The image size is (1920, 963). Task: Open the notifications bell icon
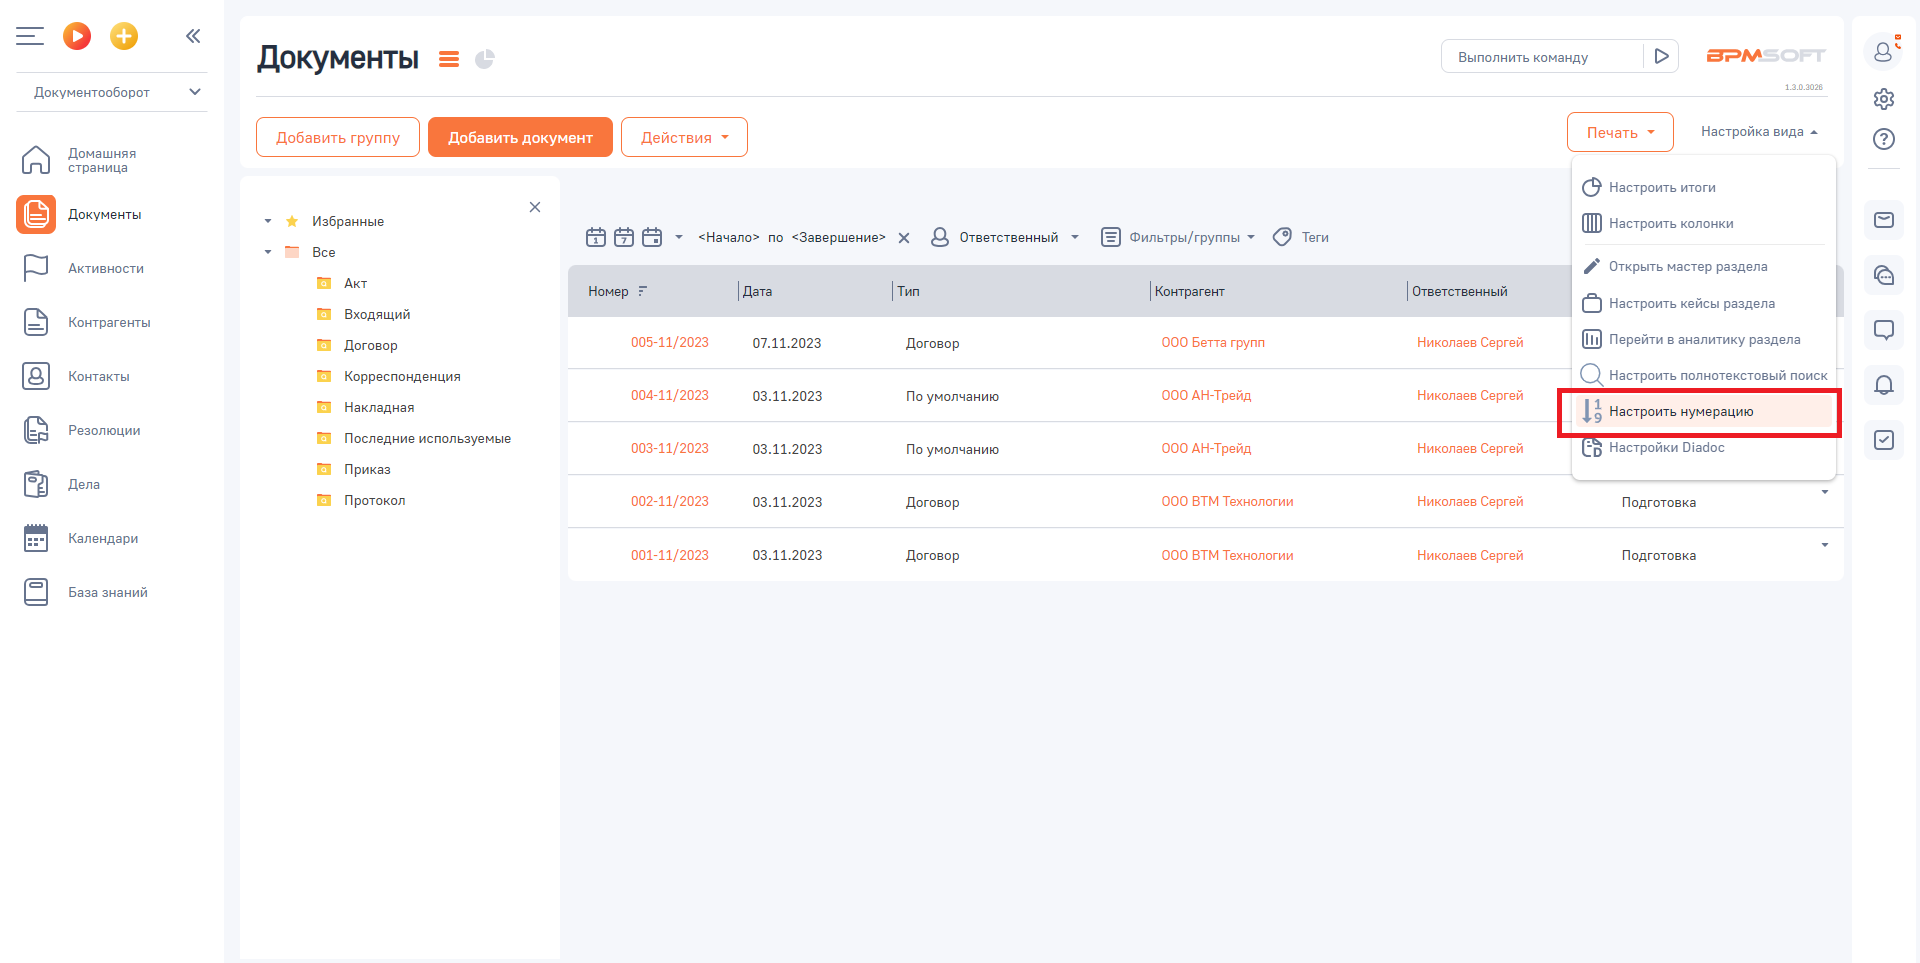[x=1884, y=385]
